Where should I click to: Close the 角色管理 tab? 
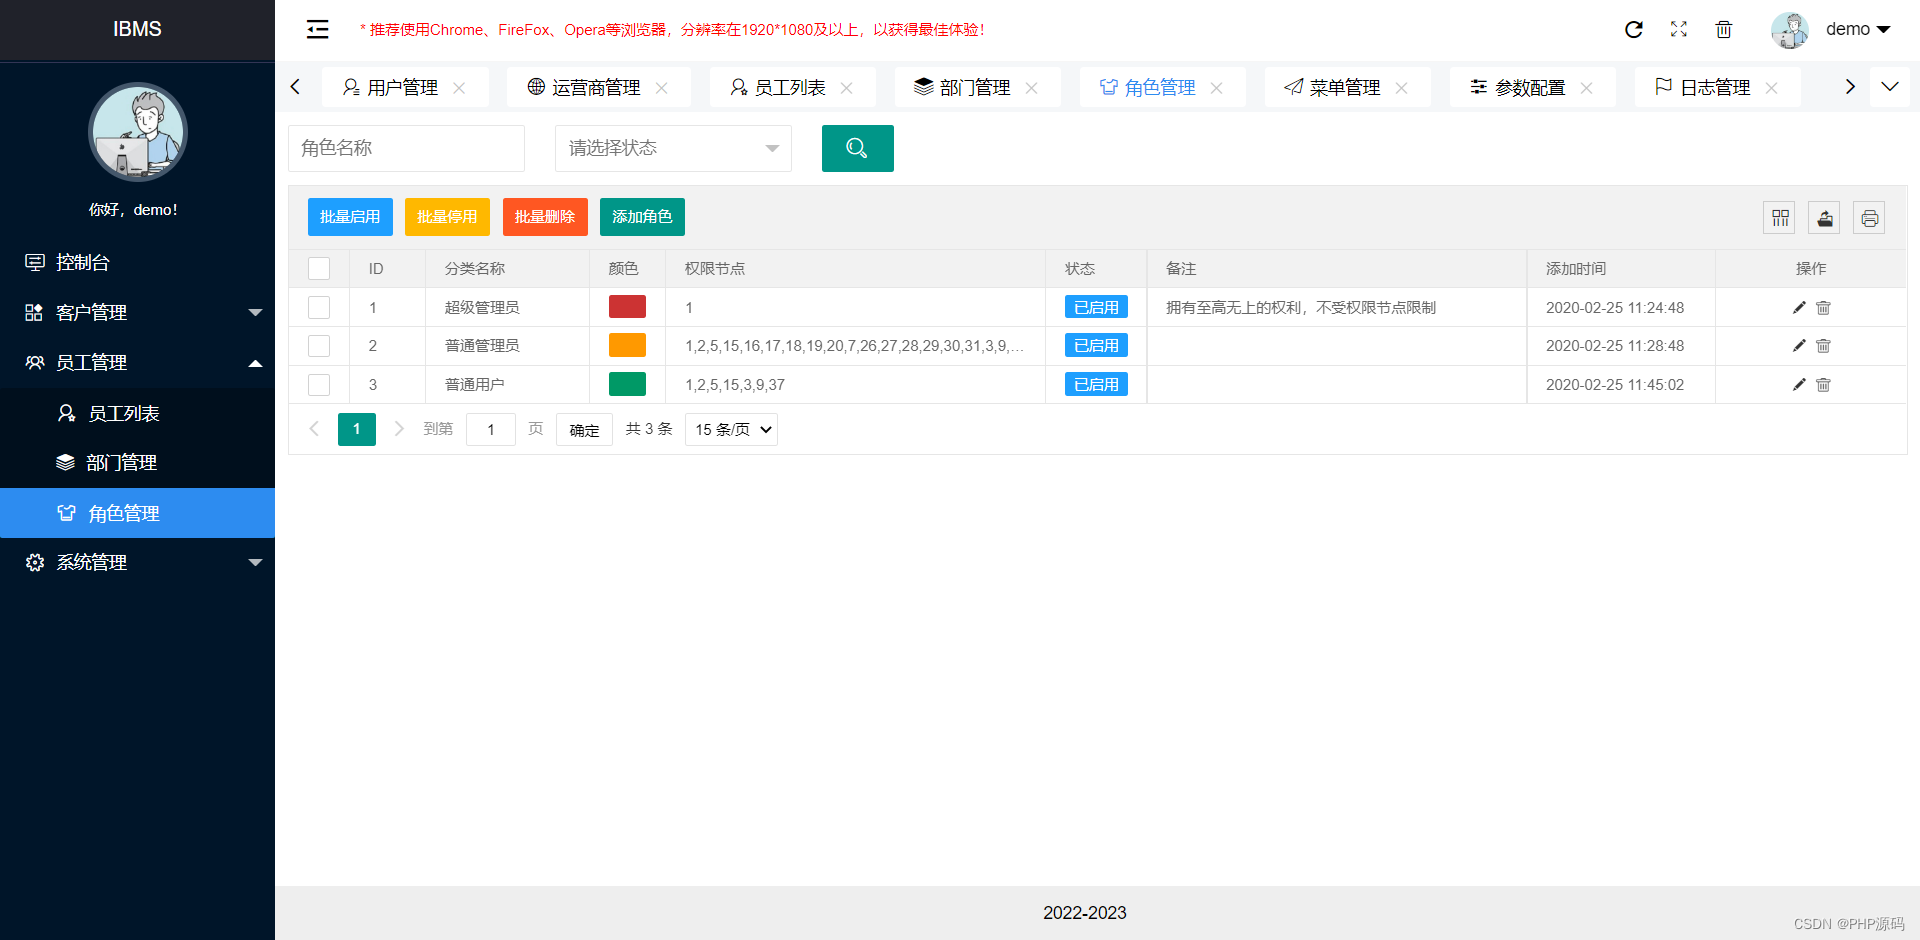tap(1216, 88)
